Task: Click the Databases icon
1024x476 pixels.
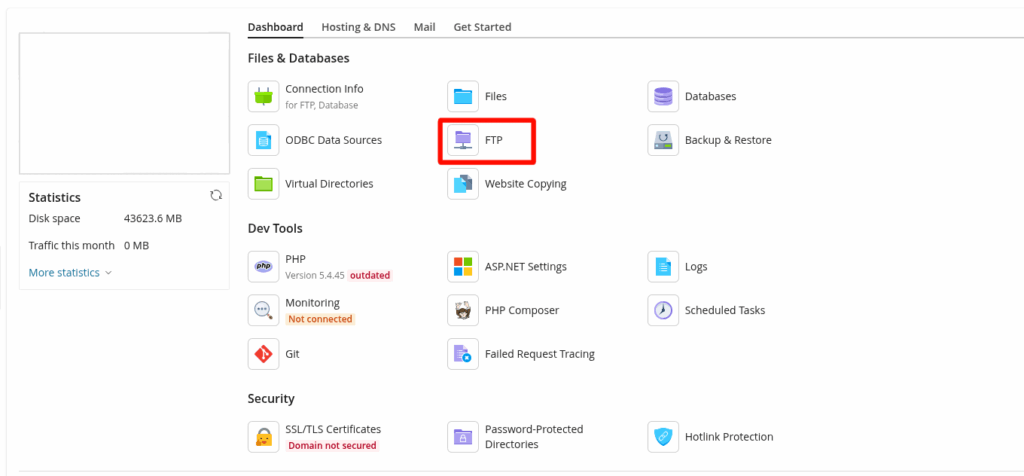Action: [663, 97]
